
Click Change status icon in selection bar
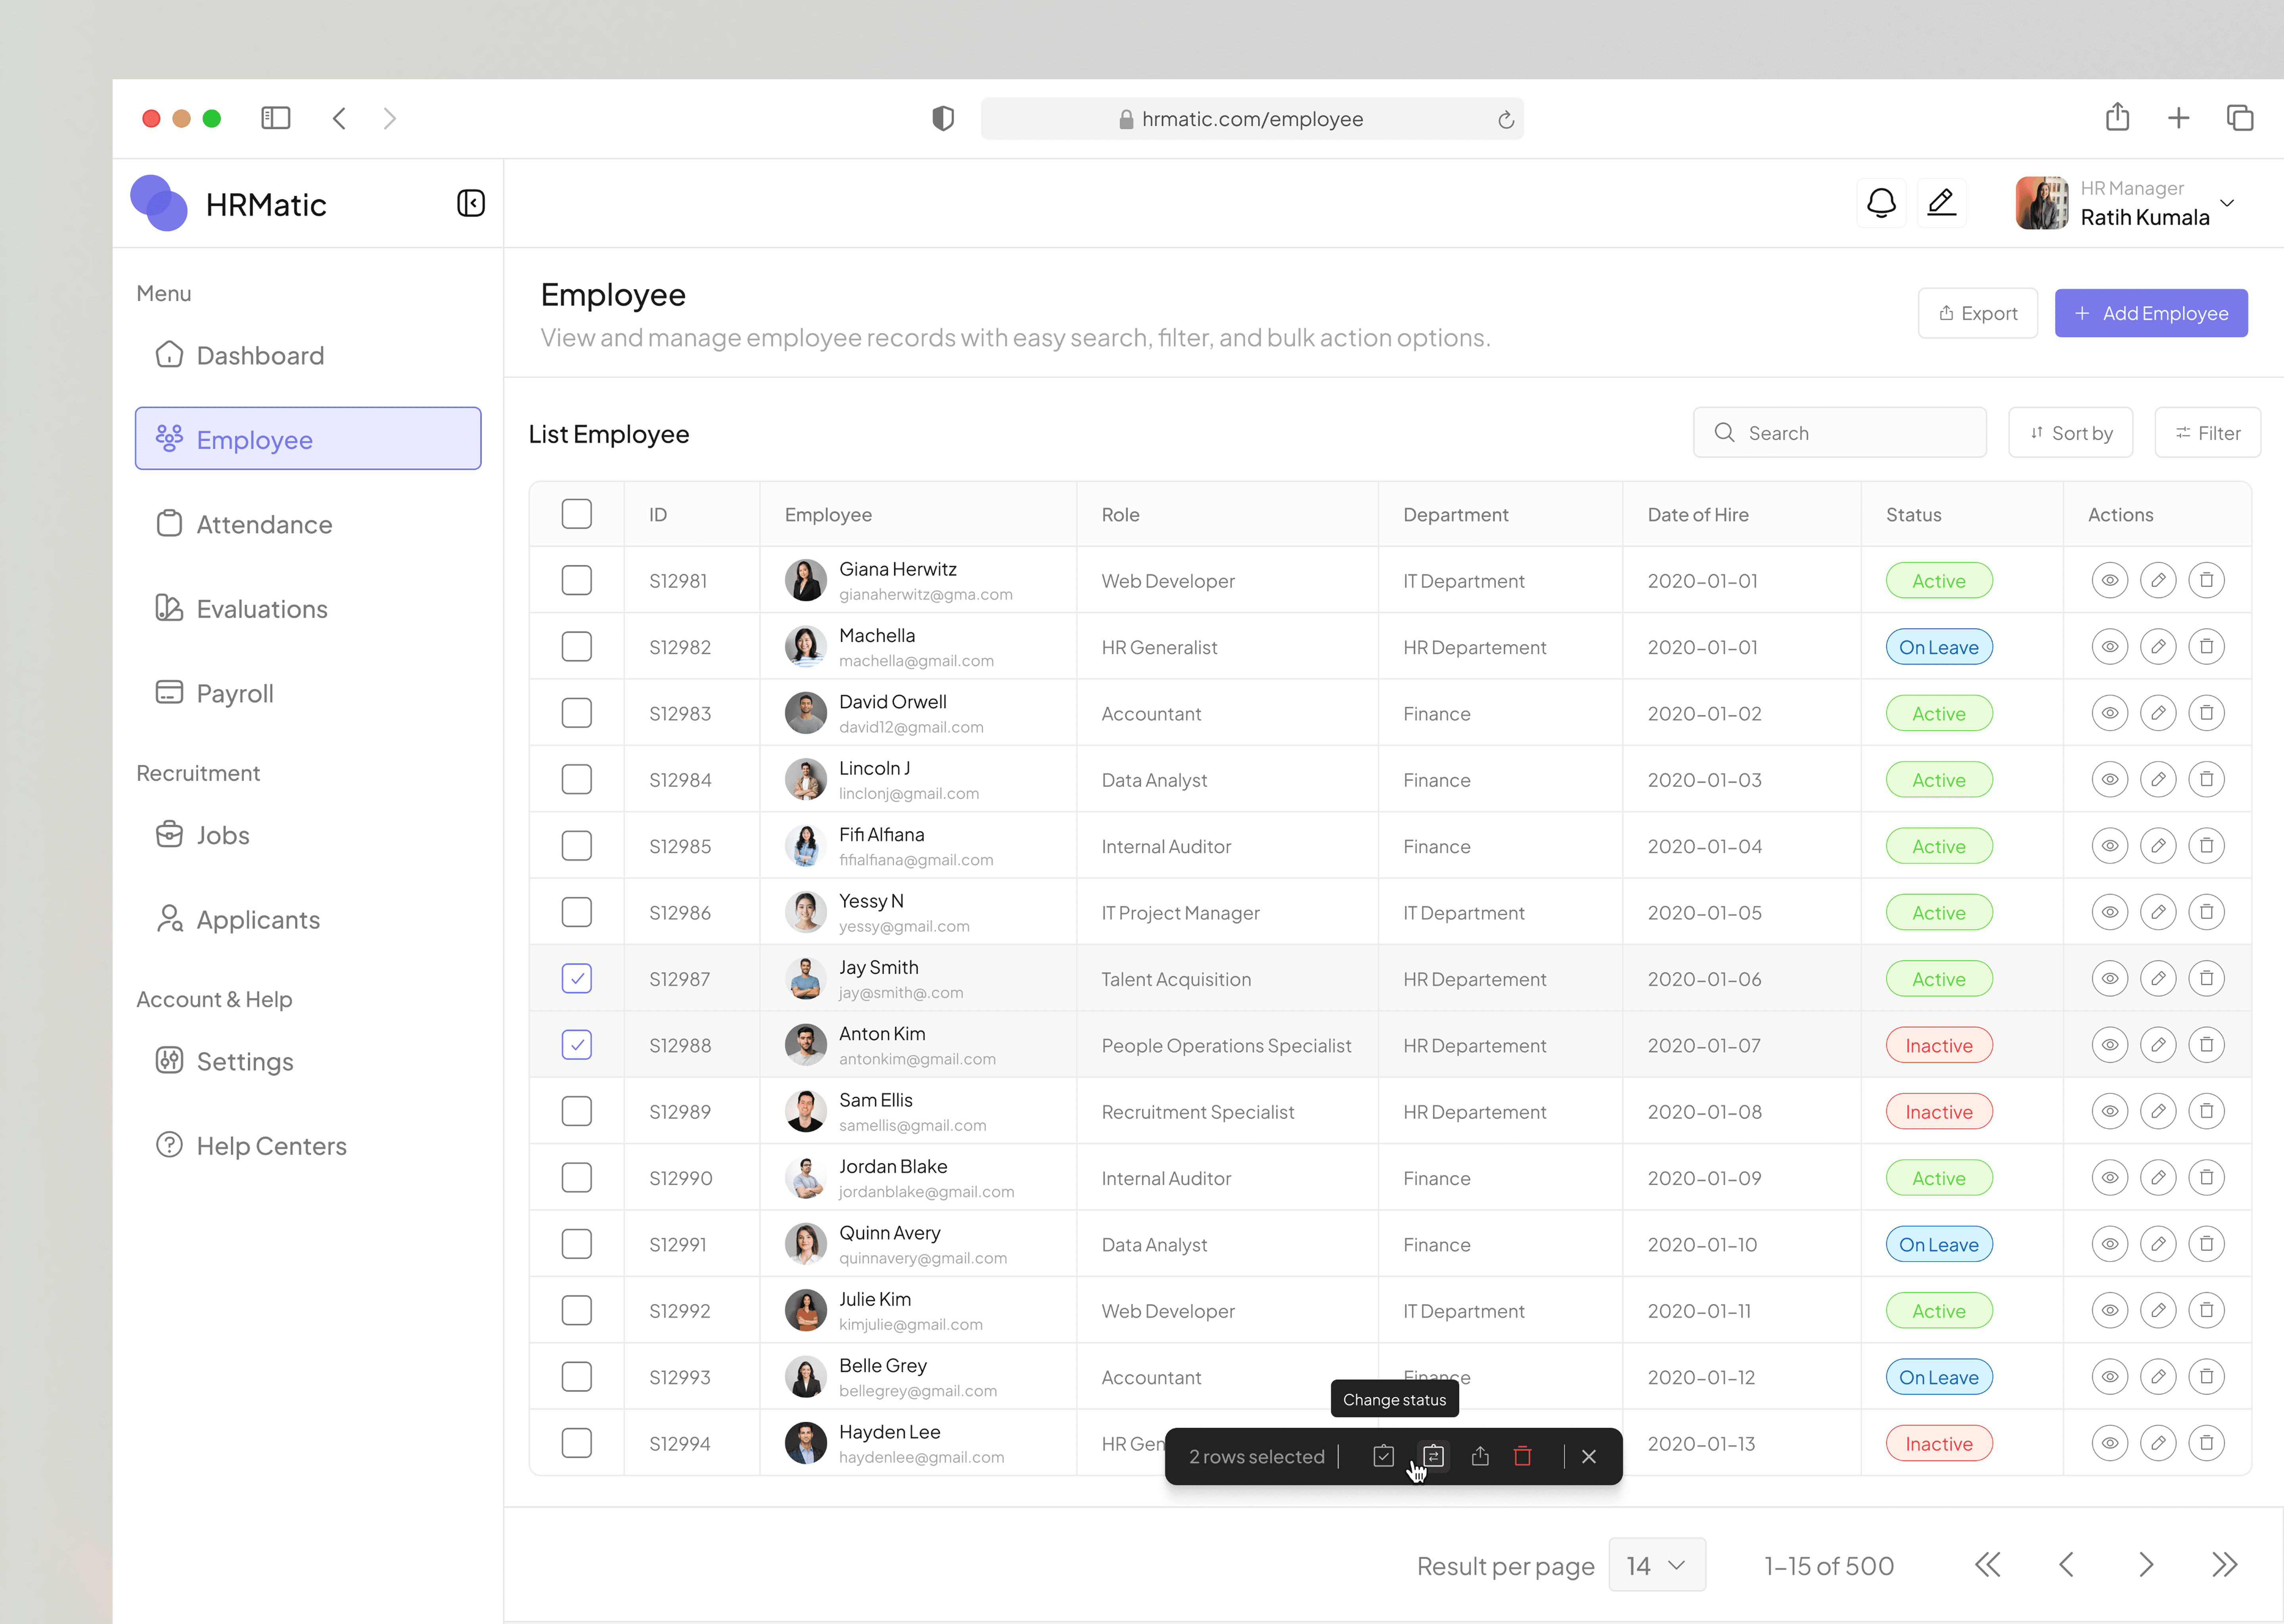pyautogui.click(x=1433, y=1456)
